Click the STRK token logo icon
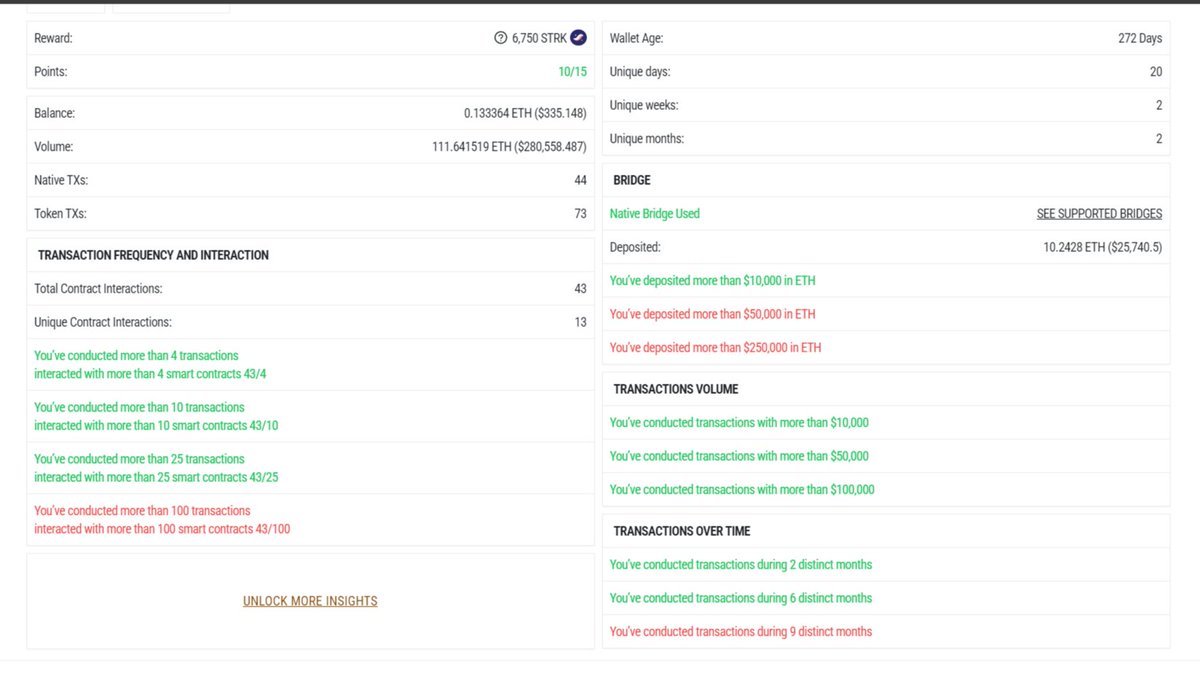Image resolution: width=1200 pixels, height=675 pixels. point(579,37)
